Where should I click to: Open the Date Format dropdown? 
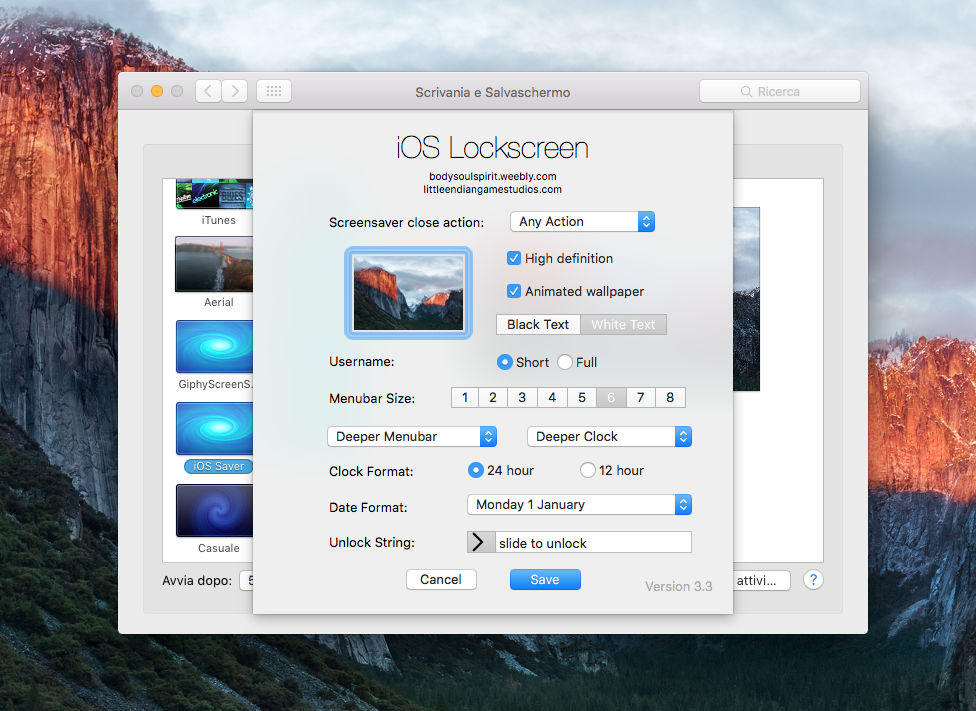[x=578, y=504]
